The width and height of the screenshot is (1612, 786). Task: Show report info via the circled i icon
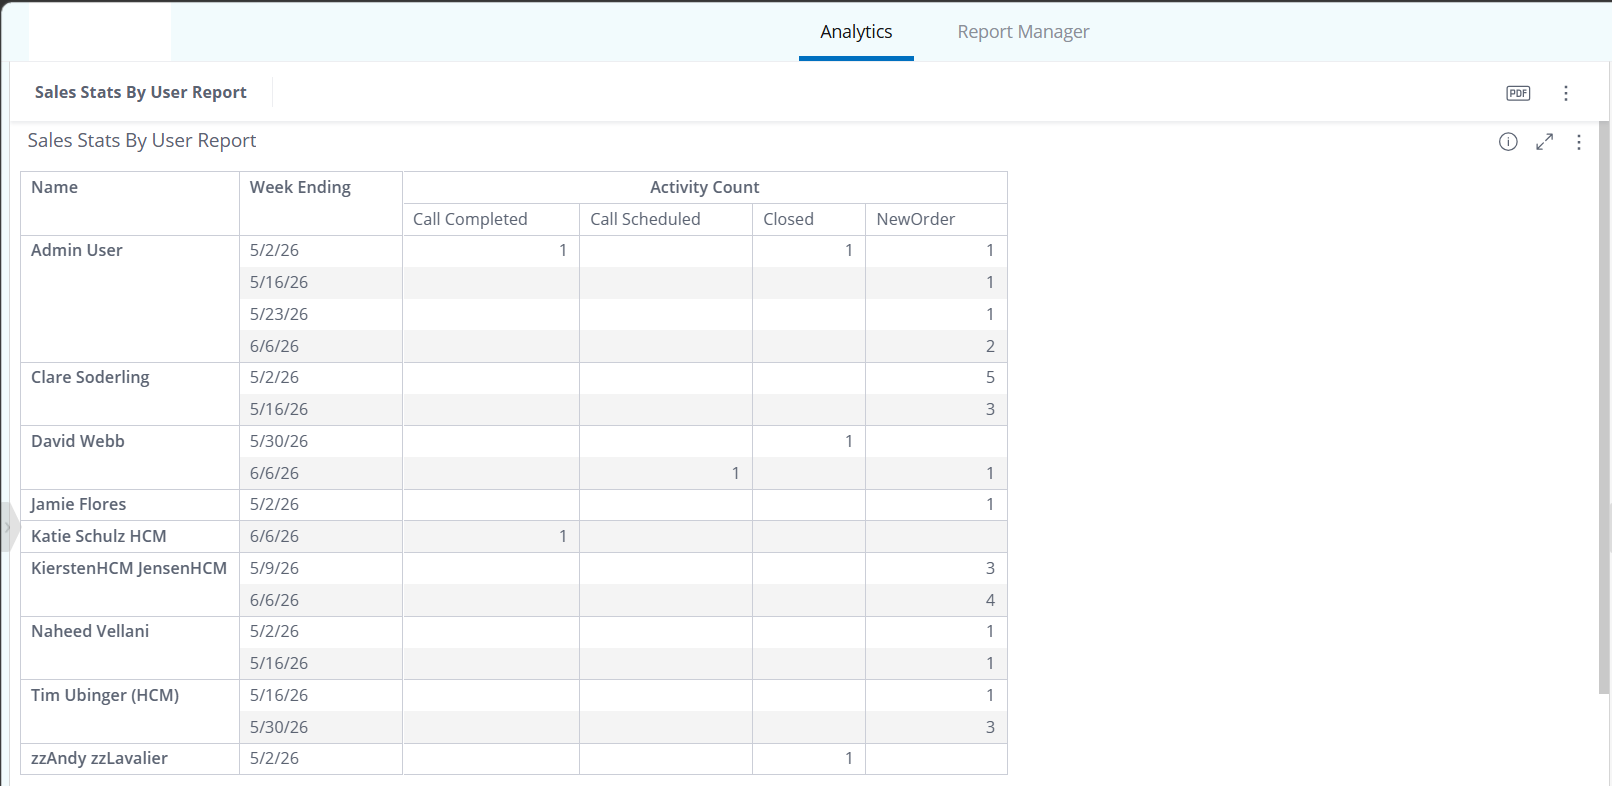point(1508,142)
